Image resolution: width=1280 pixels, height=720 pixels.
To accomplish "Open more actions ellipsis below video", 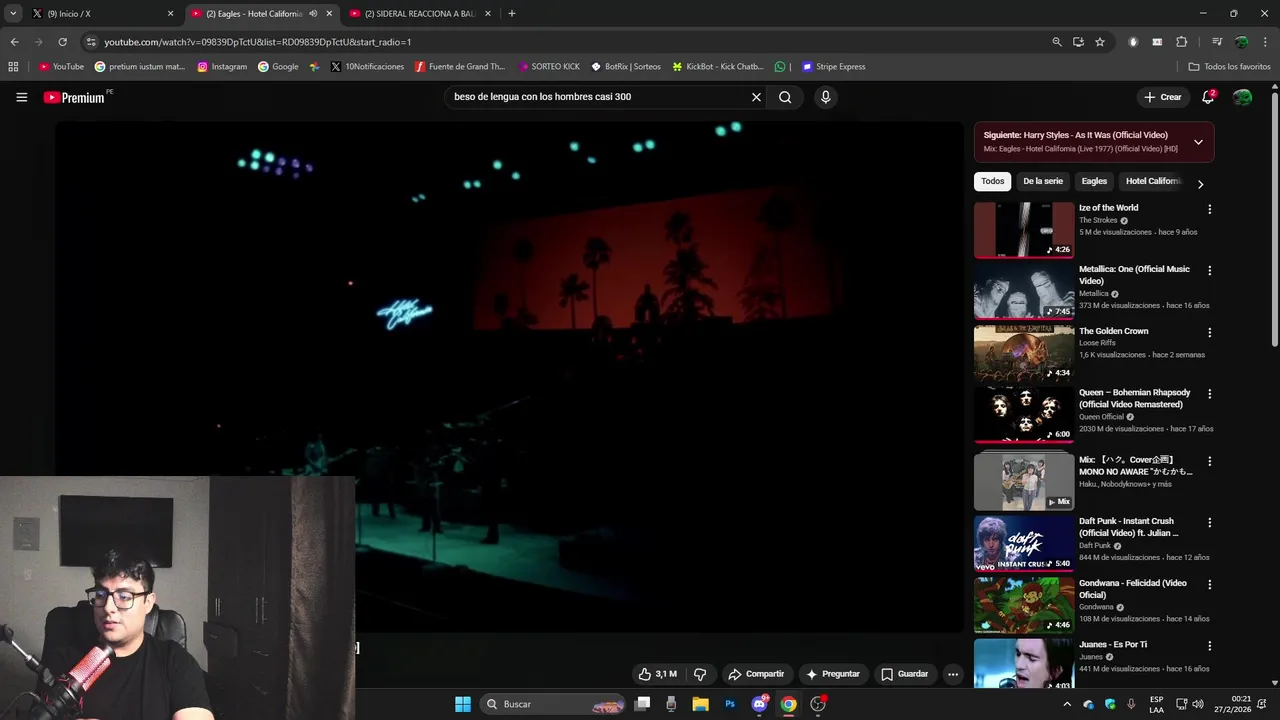I will 953,674.
